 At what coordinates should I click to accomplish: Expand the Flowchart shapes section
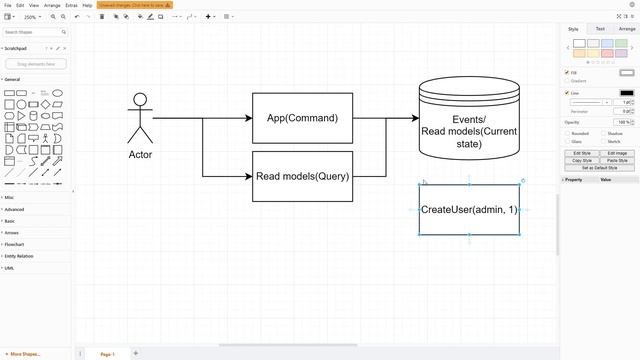pos(14,244)
